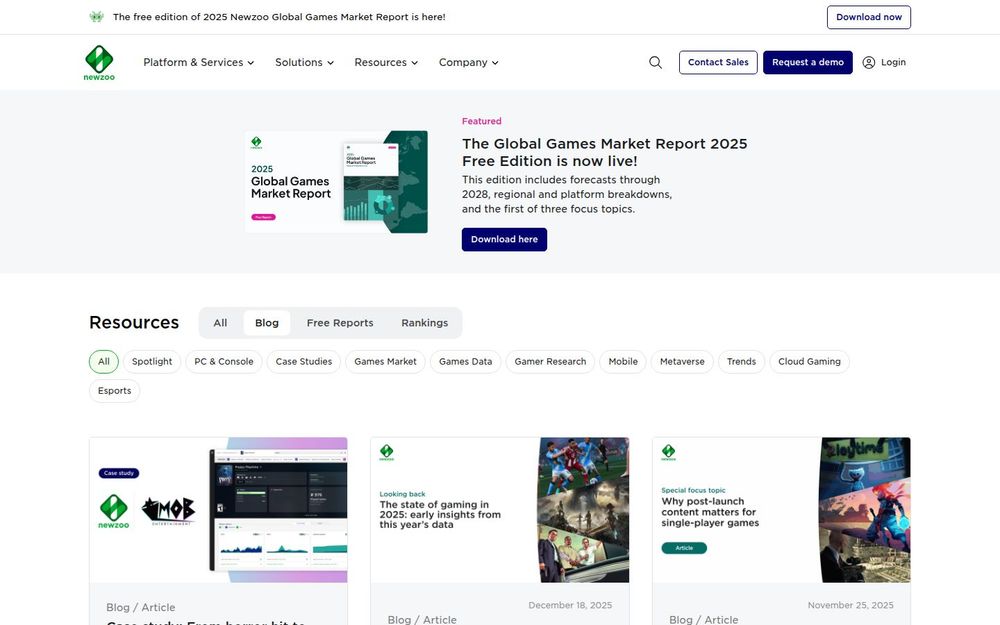Filter by Gamer Research
The height and width of the screenshot is (625, 1000).
(x=550, y=362)
